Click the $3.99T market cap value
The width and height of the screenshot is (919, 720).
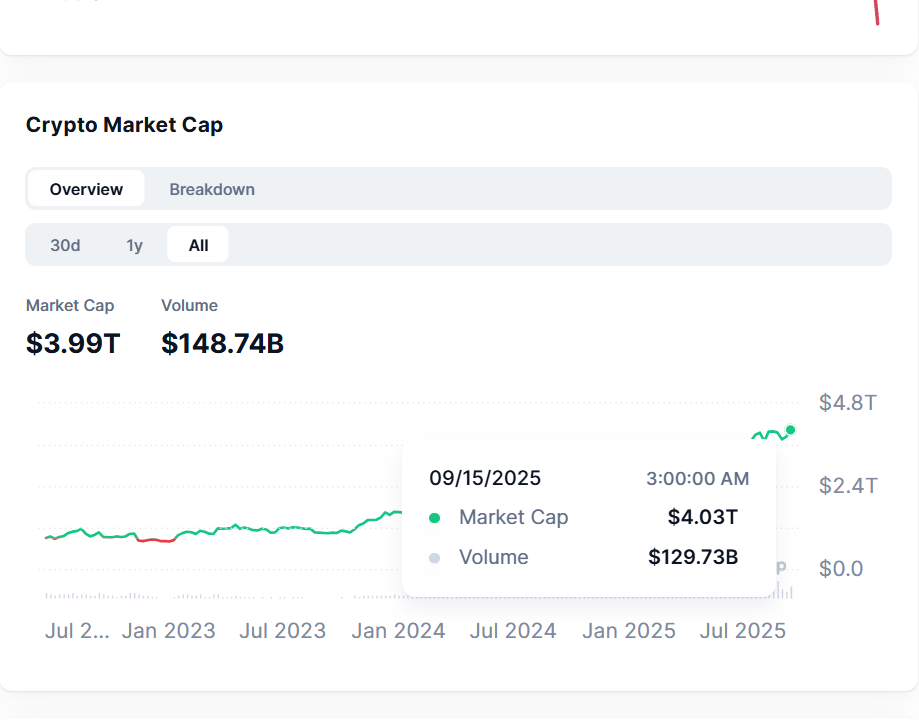point(73,344)
